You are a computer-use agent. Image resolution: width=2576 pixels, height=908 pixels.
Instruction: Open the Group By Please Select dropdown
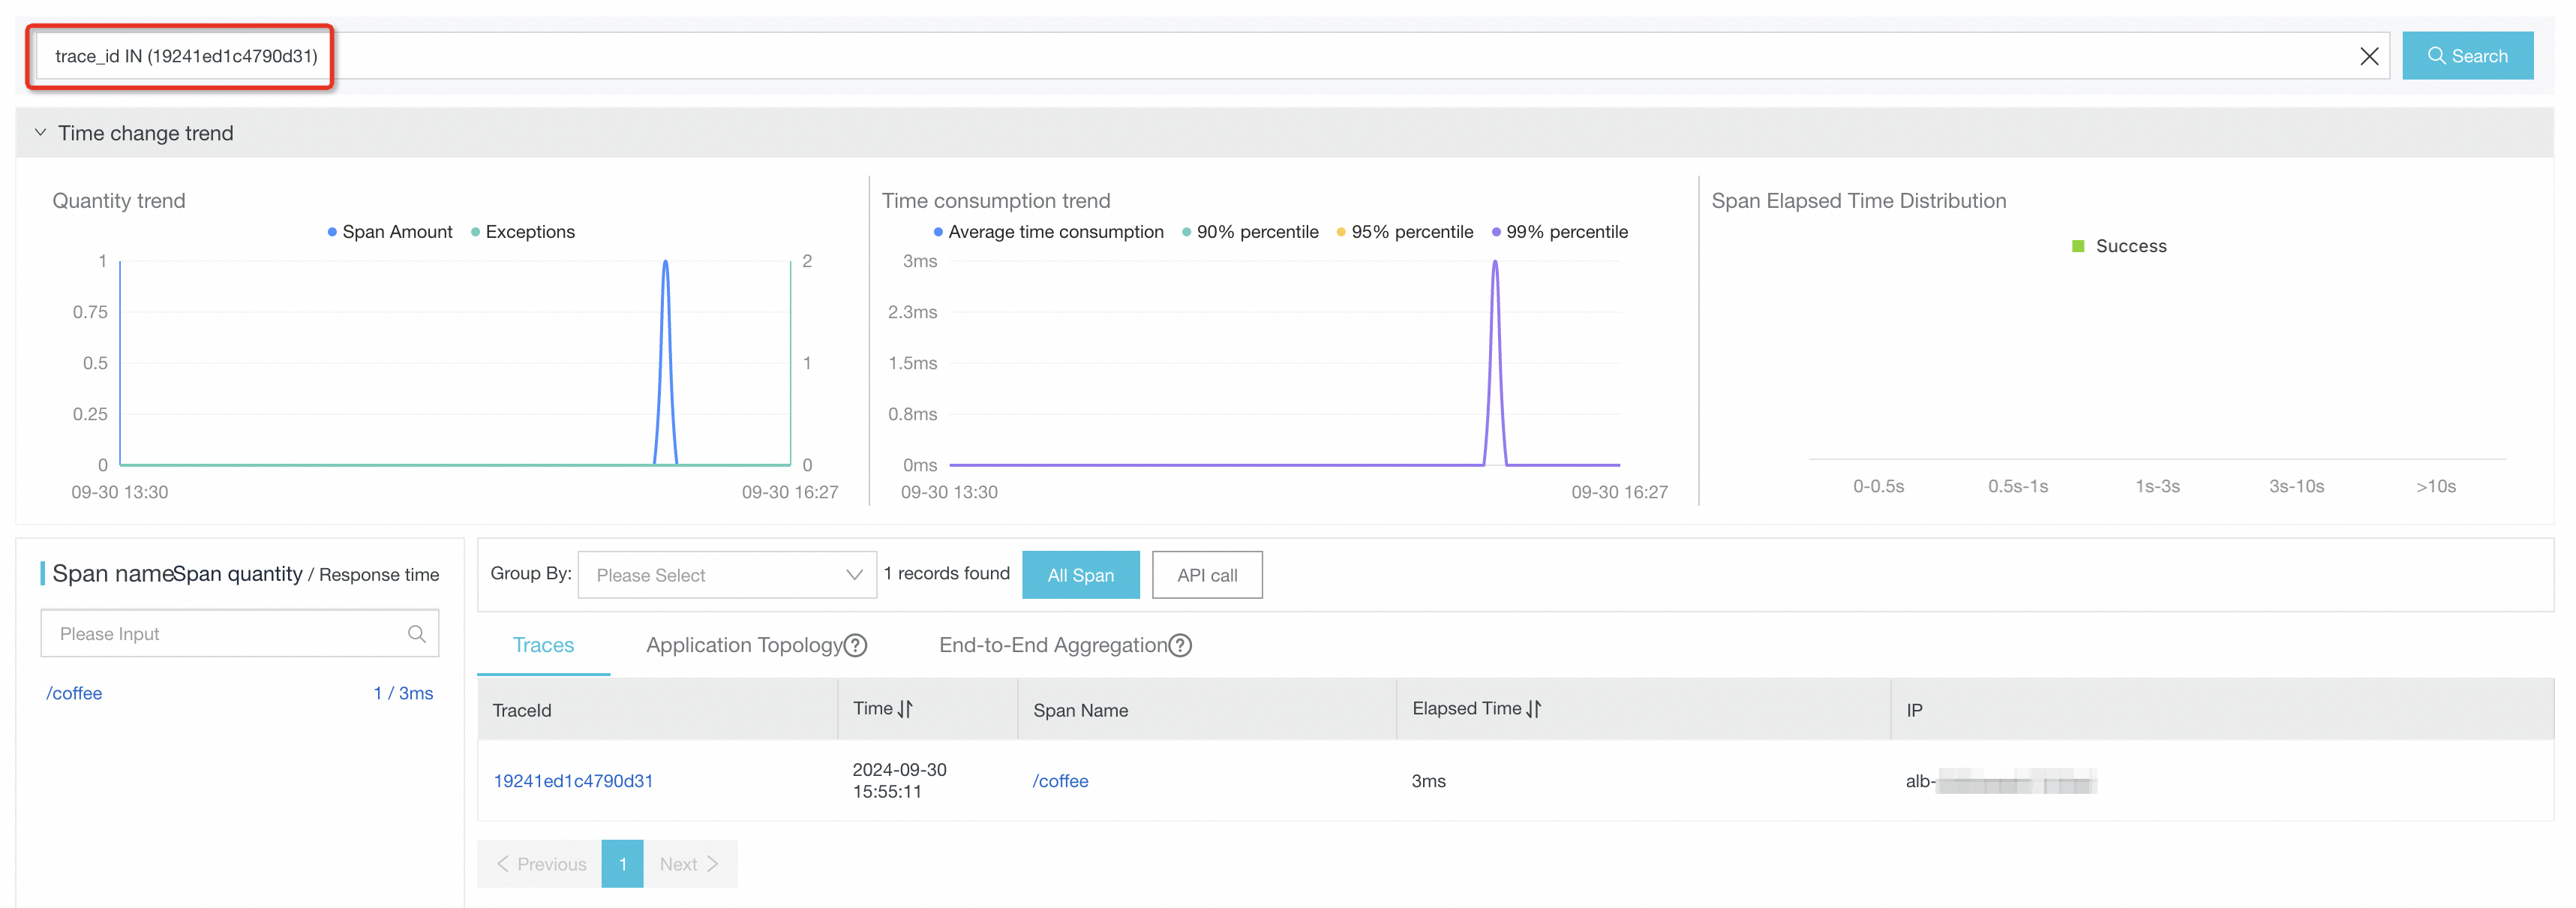tap(727, 575)
